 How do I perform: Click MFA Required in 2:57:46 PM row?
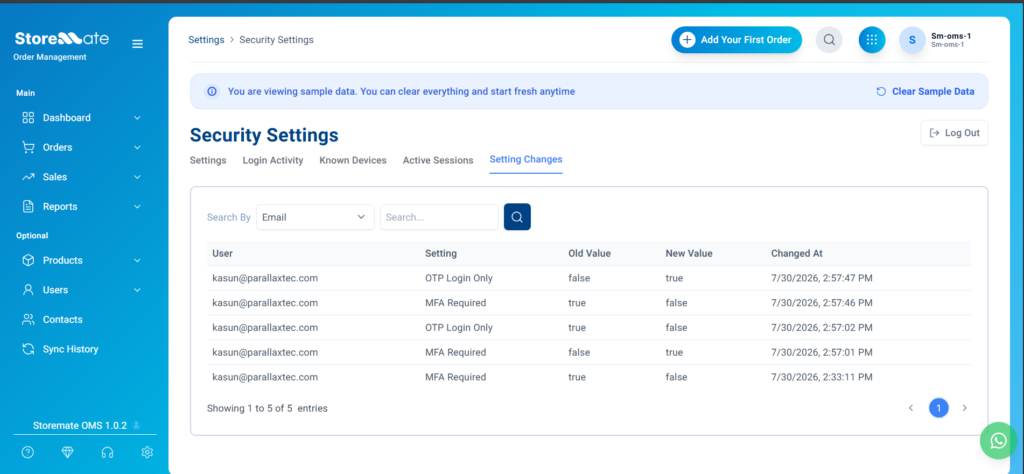(x=456, y=303)
